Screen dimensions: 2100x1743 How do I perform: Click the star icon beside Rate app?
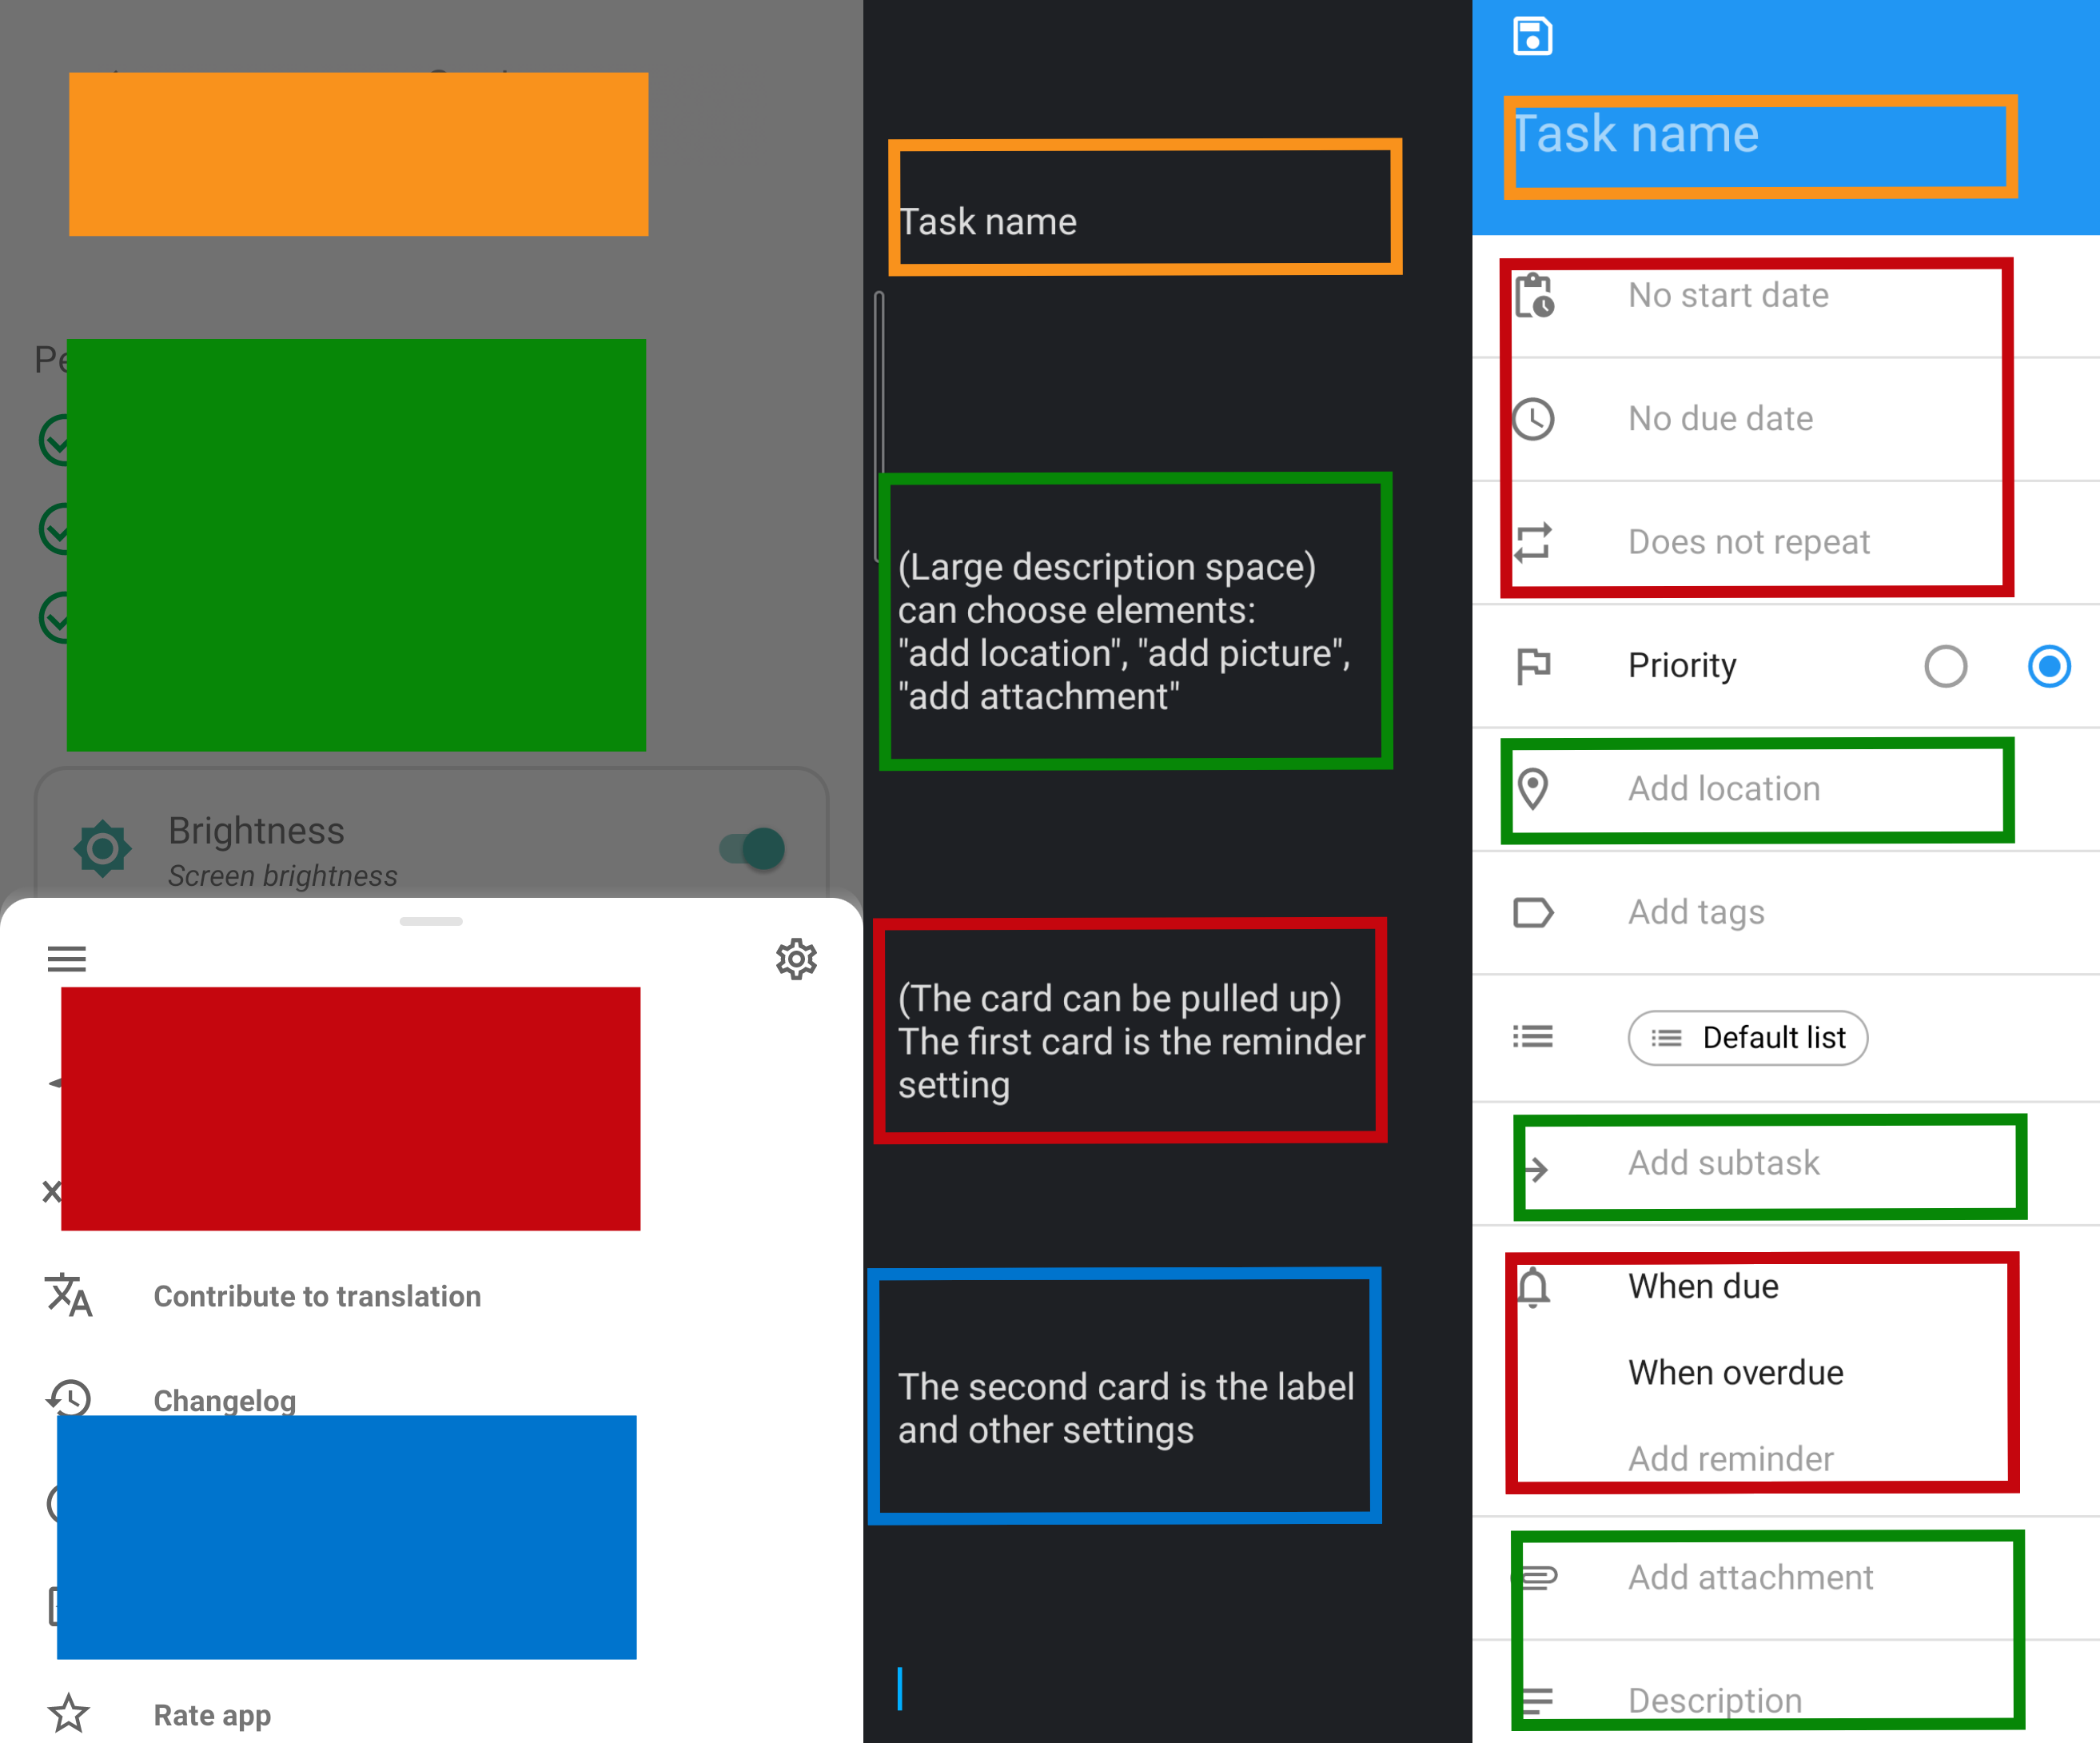[69, 1714]
